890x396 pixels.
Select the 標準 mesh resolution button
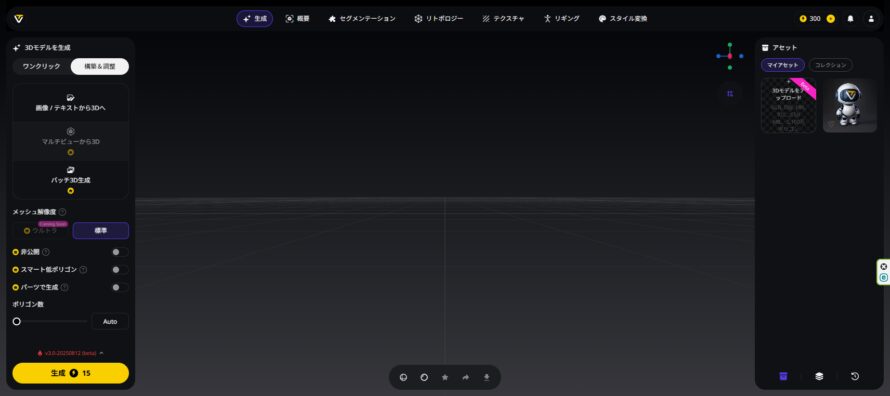tap(101, 231)
